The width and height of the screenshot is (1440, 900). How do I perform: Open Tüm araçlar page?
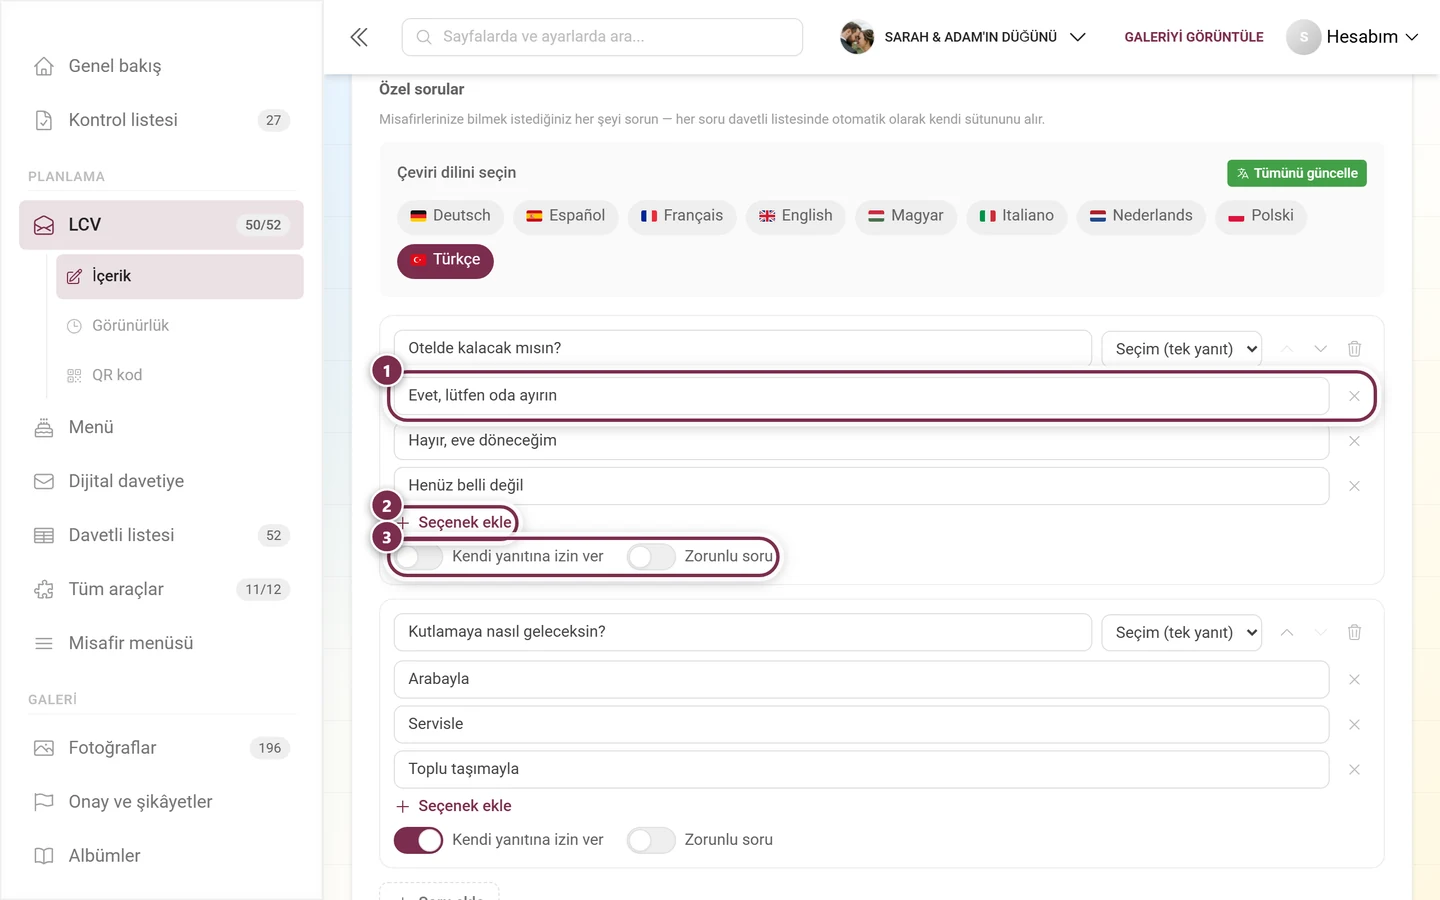coord(161,589)
